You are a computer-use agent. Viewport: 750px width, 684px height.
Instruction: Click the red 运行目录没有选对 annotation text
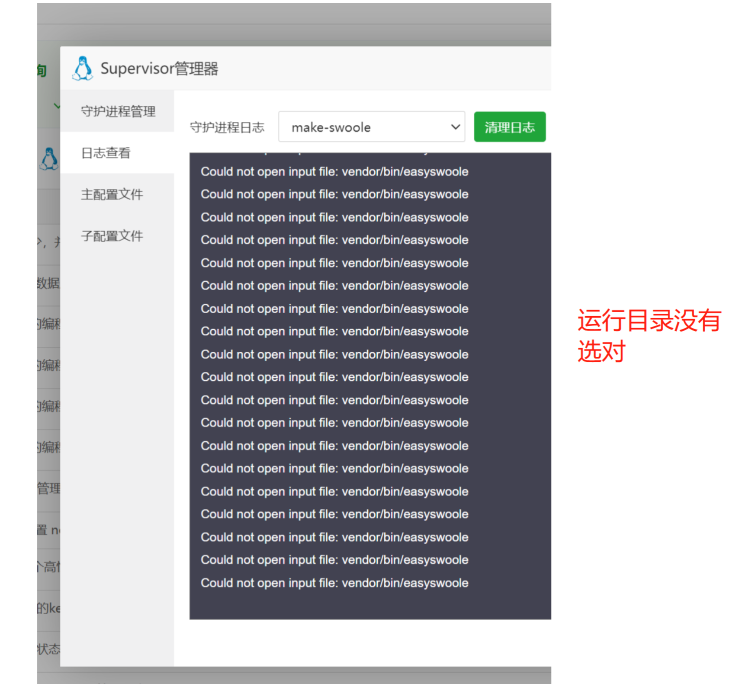(648, 336)
